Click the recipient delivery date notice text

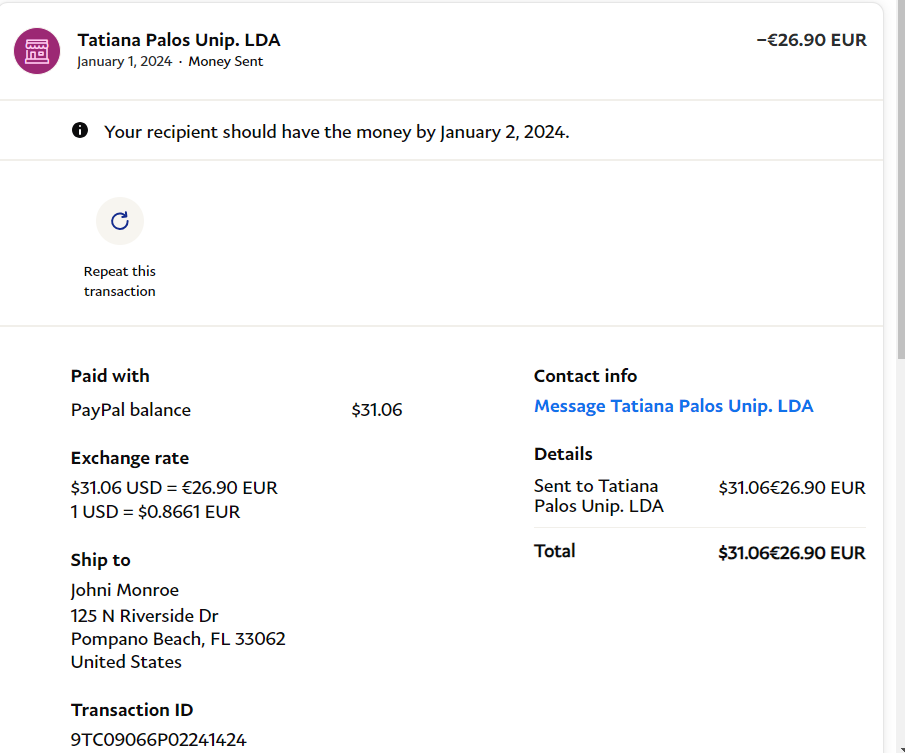tap(336, 131)
